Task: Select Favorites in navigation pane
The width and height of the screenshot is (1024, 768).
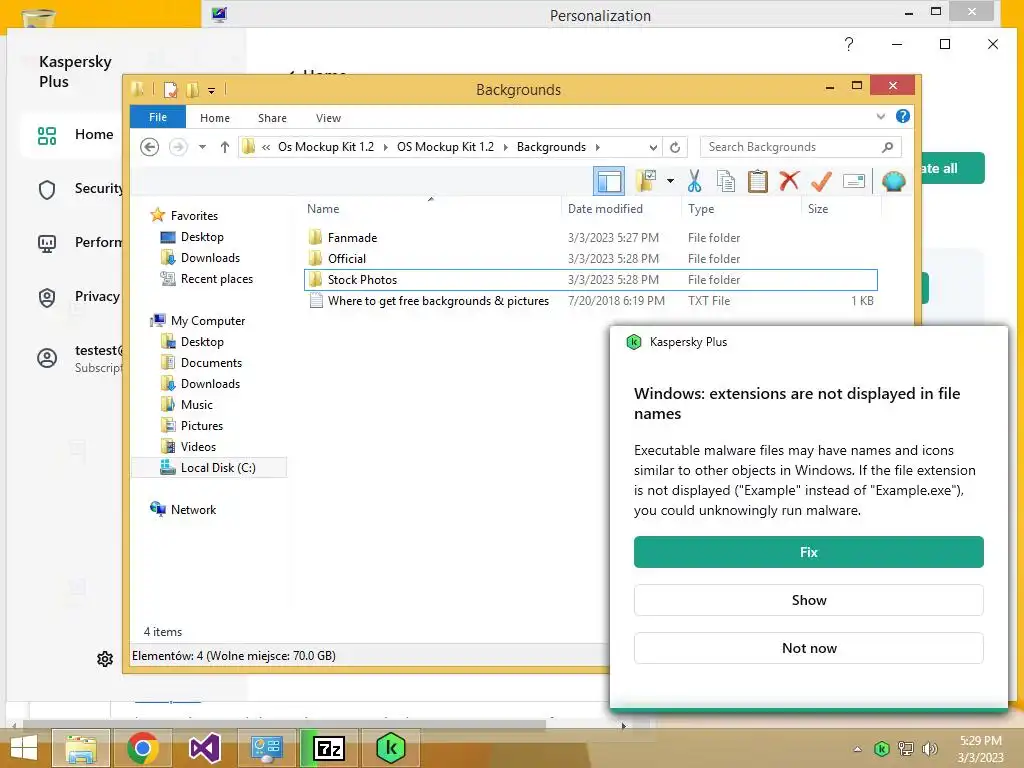Action: click(x=194, y=216)
